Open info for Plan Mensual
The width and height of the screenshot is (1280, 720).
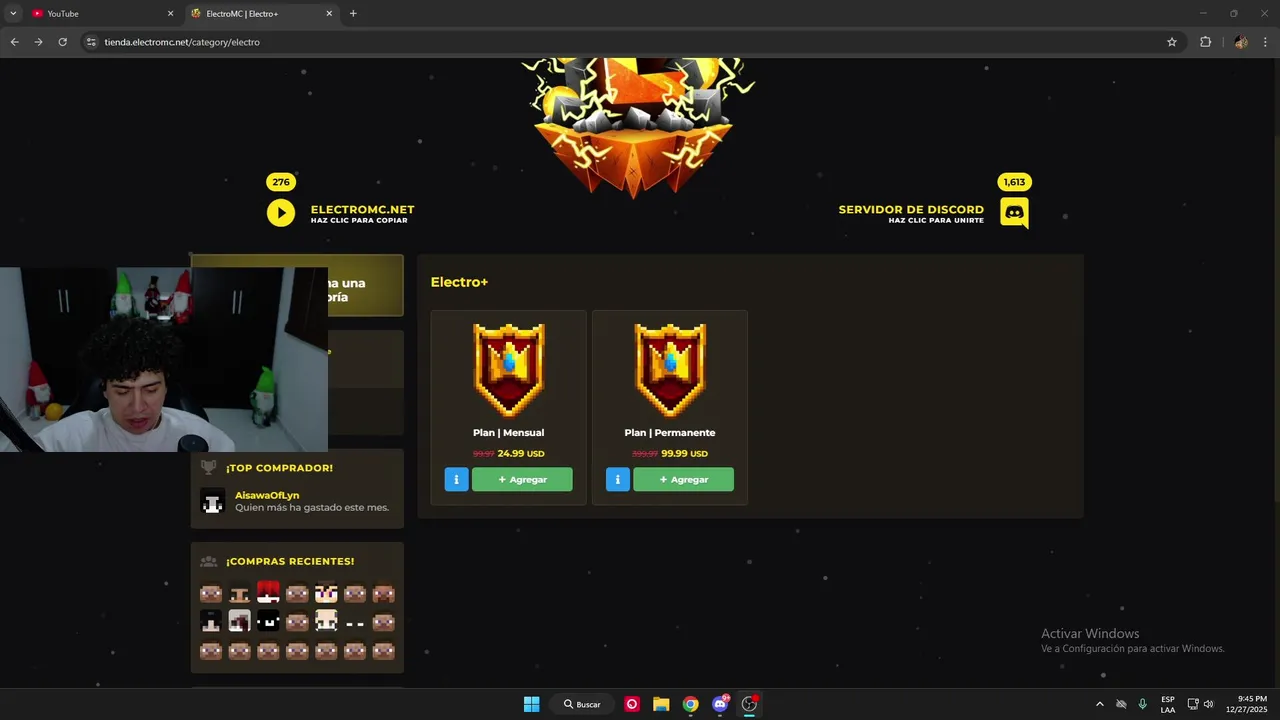pyautogui.click(x=456, y=480)
